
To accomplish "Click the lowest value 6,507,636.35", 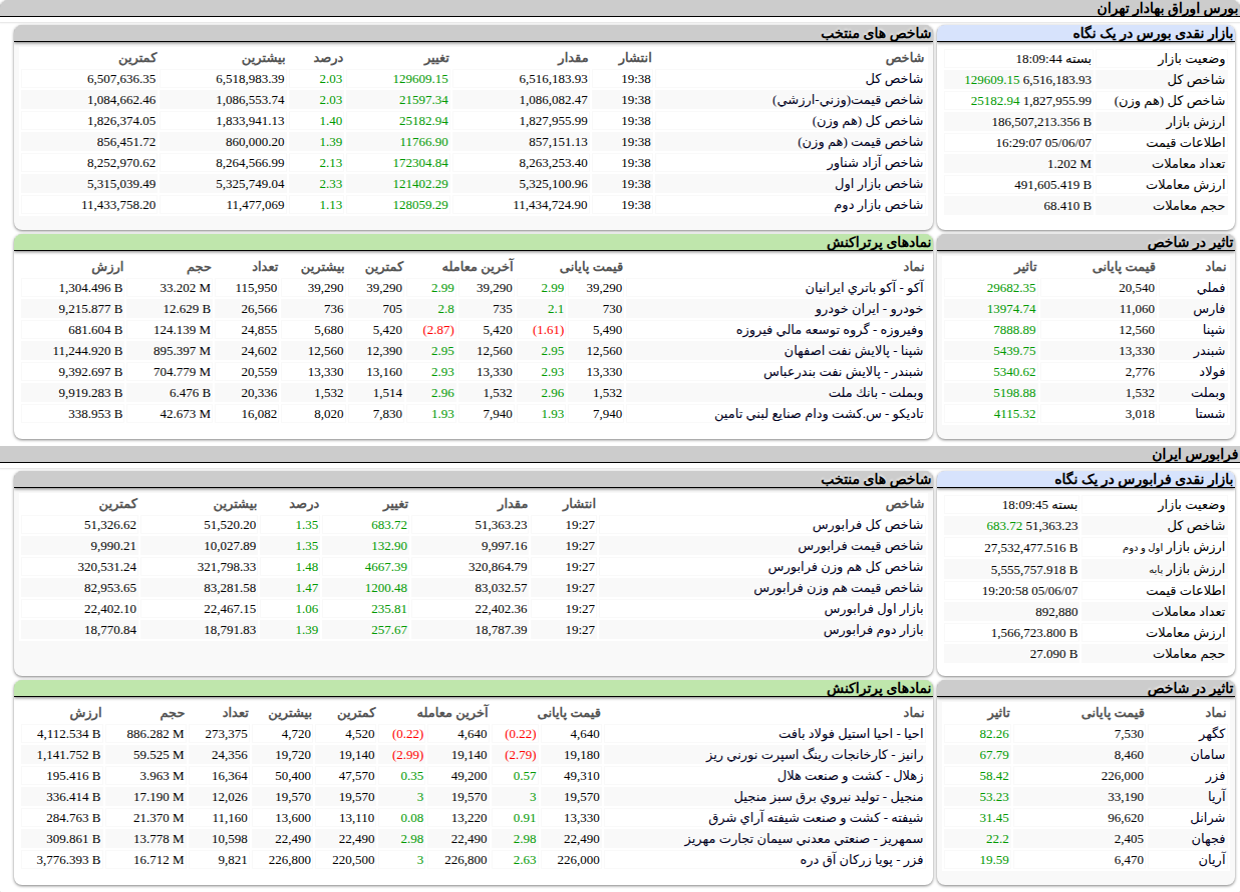I will tap(121, 79).
